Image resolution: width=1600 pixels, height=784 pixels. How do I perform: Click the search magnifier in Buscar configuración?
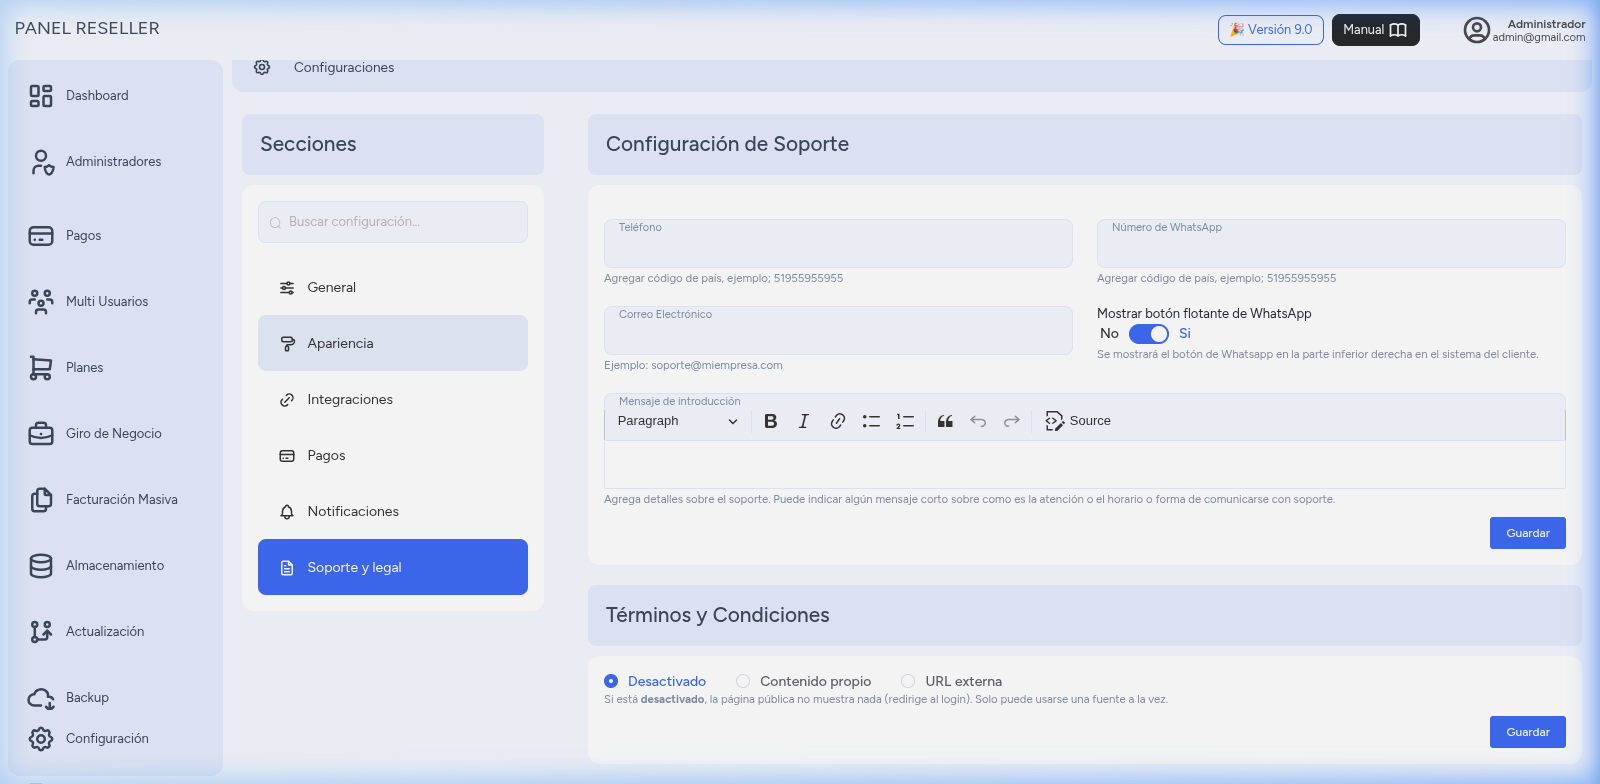click(x=275, y=223)
